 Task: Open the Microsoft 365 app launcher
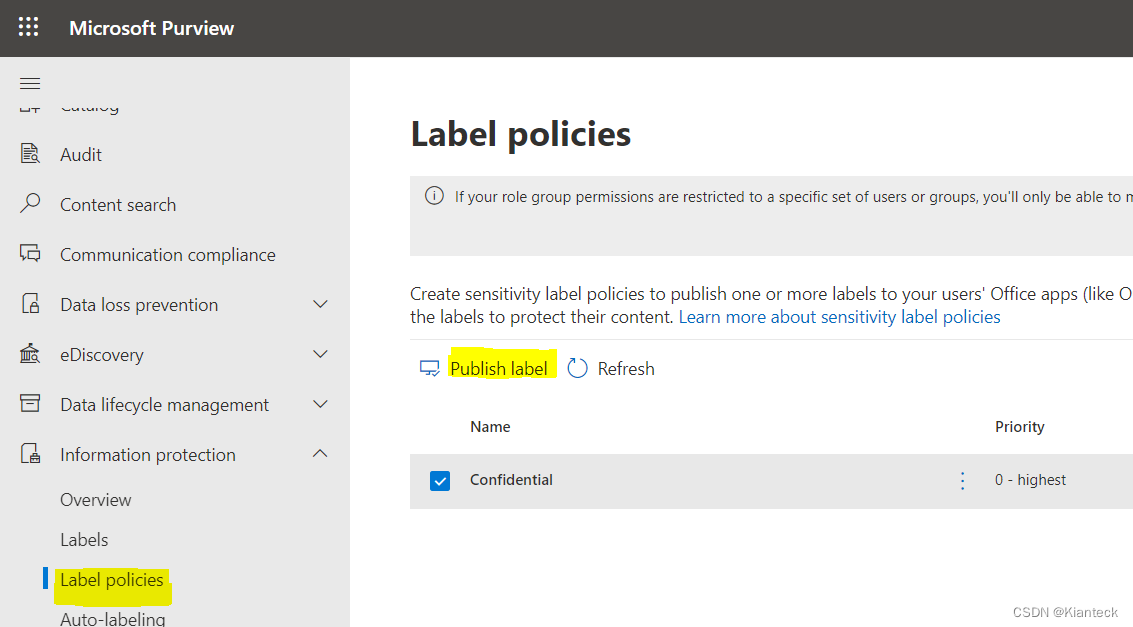point(28,27)
